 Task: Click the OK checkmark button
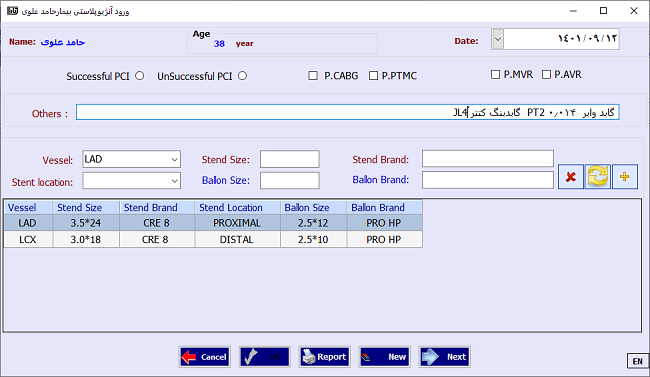264,357
